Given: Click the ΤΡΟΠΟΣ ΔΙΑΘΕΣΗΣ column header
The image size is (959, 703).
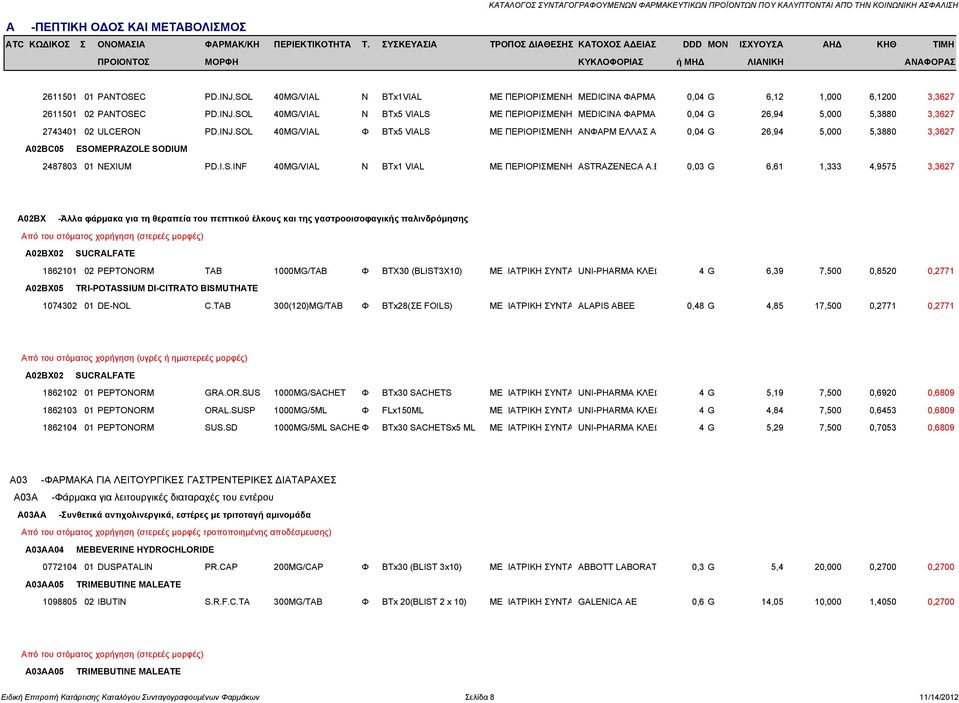Looking at the screenshot, I should pos(531,45).
